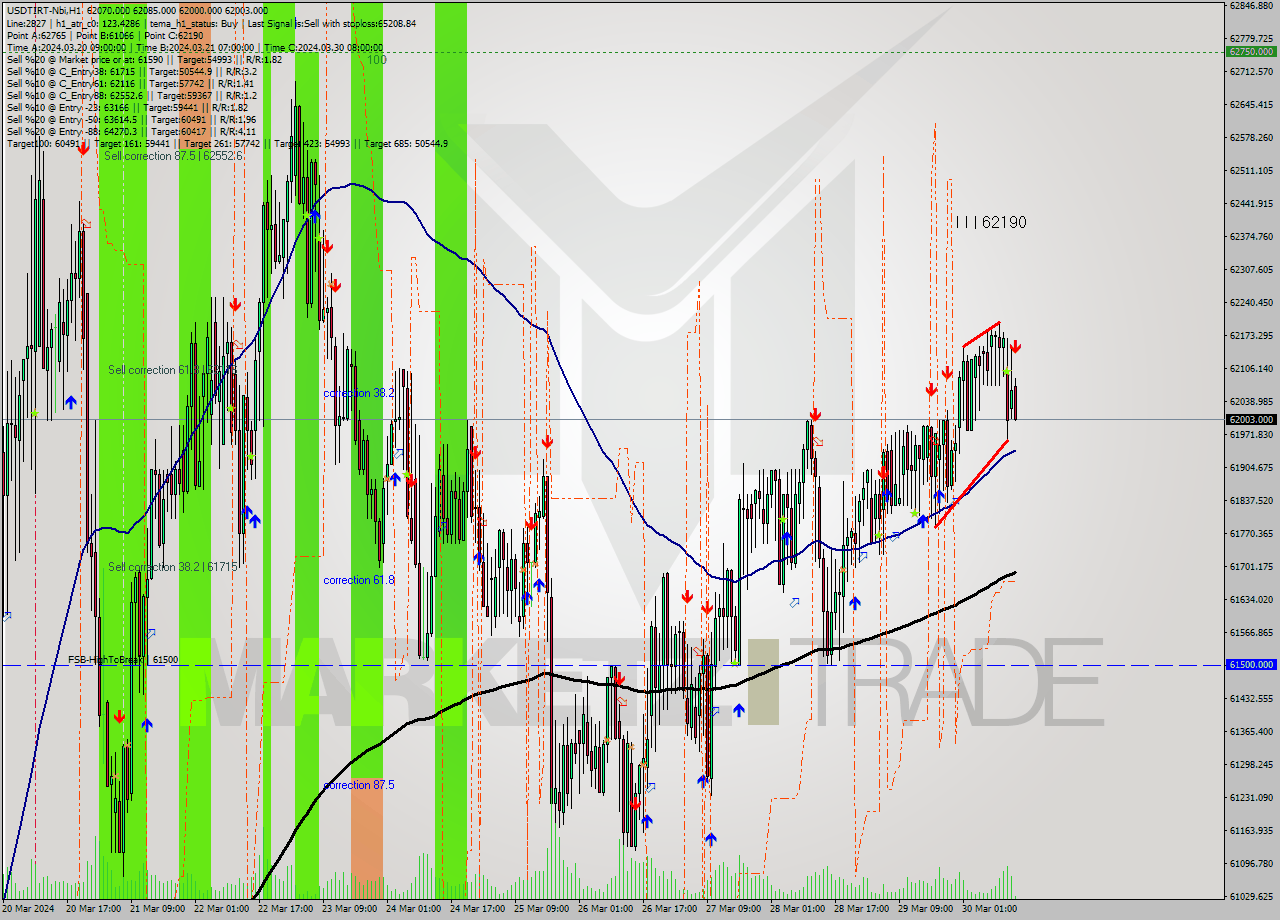Click price axis value 62511.100
1280x920 pixels.
[1251, 170]
